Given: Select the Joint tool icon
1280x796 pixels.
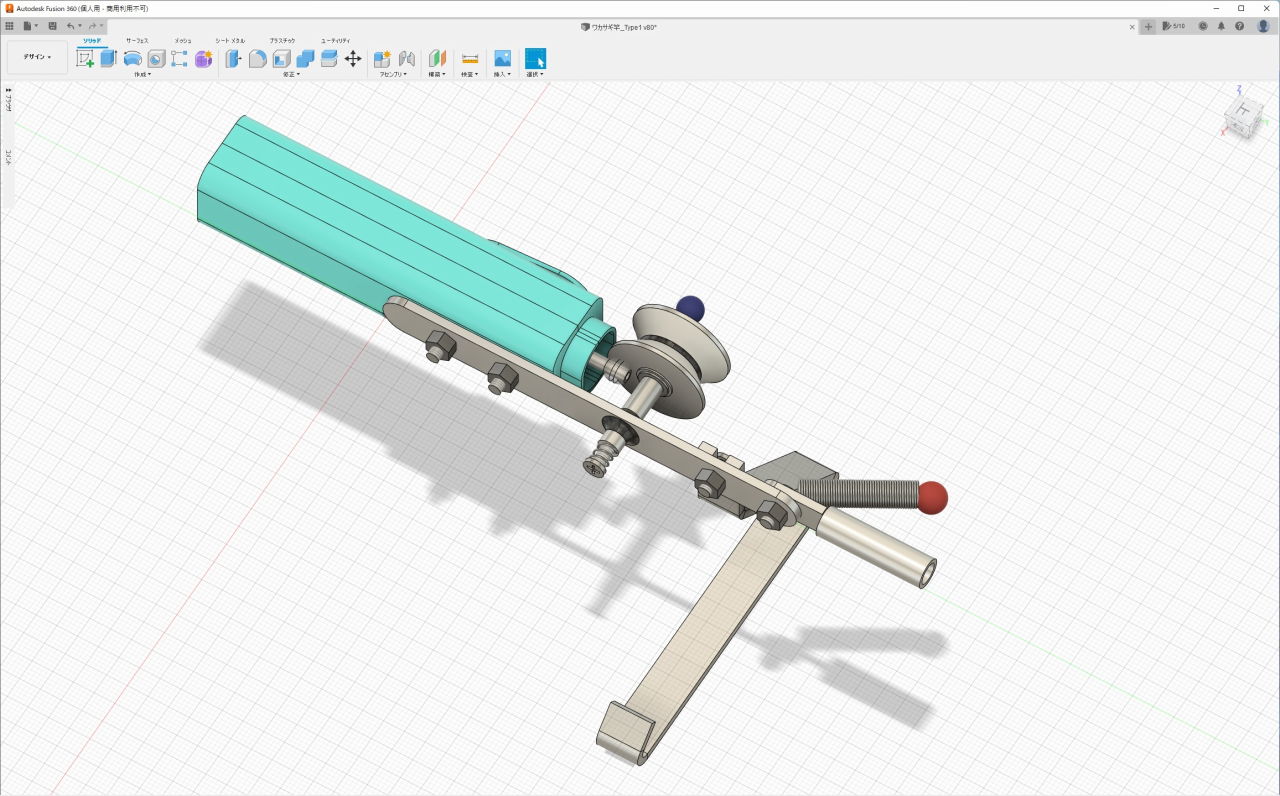Looking at the screenshot, I should click(406, 59).
